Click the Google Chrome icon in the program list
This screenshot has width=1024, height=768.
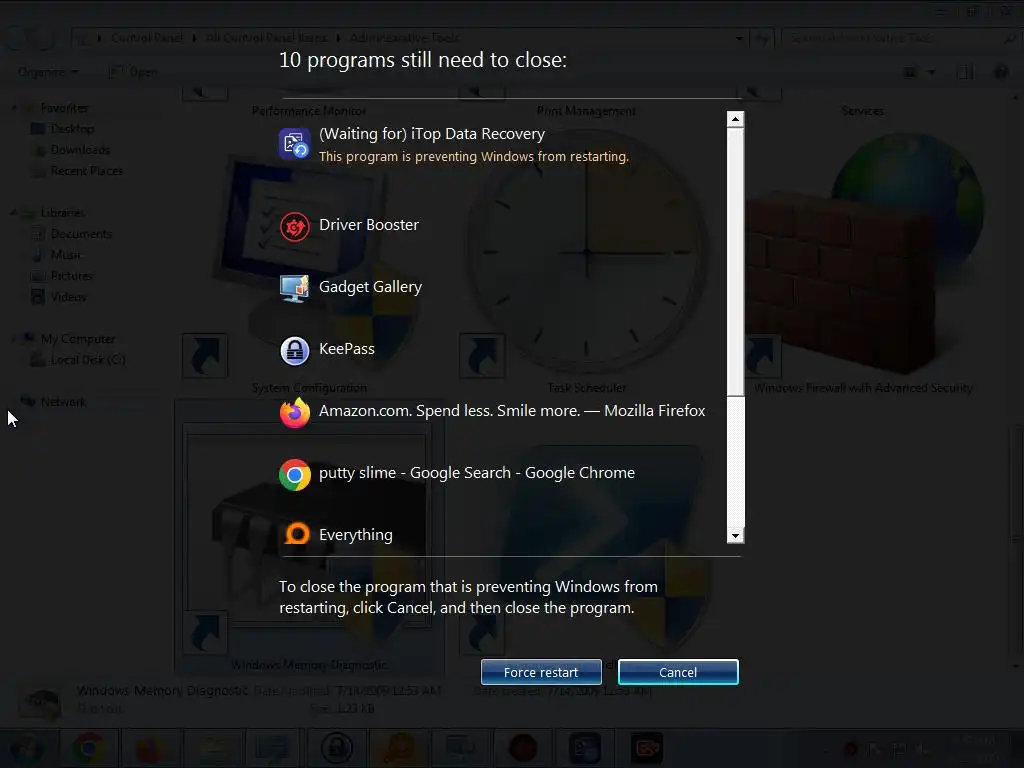[x=295, y=475]
